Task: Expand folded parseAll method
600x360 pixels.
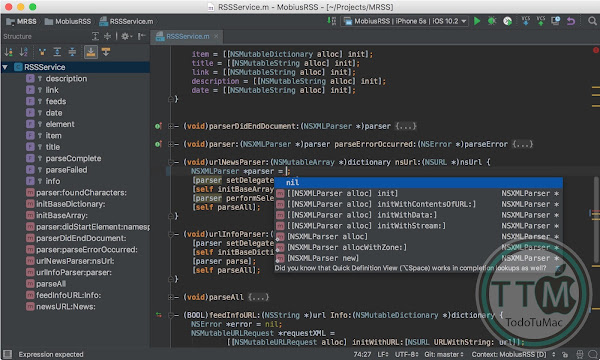Action: coord(171,297)
